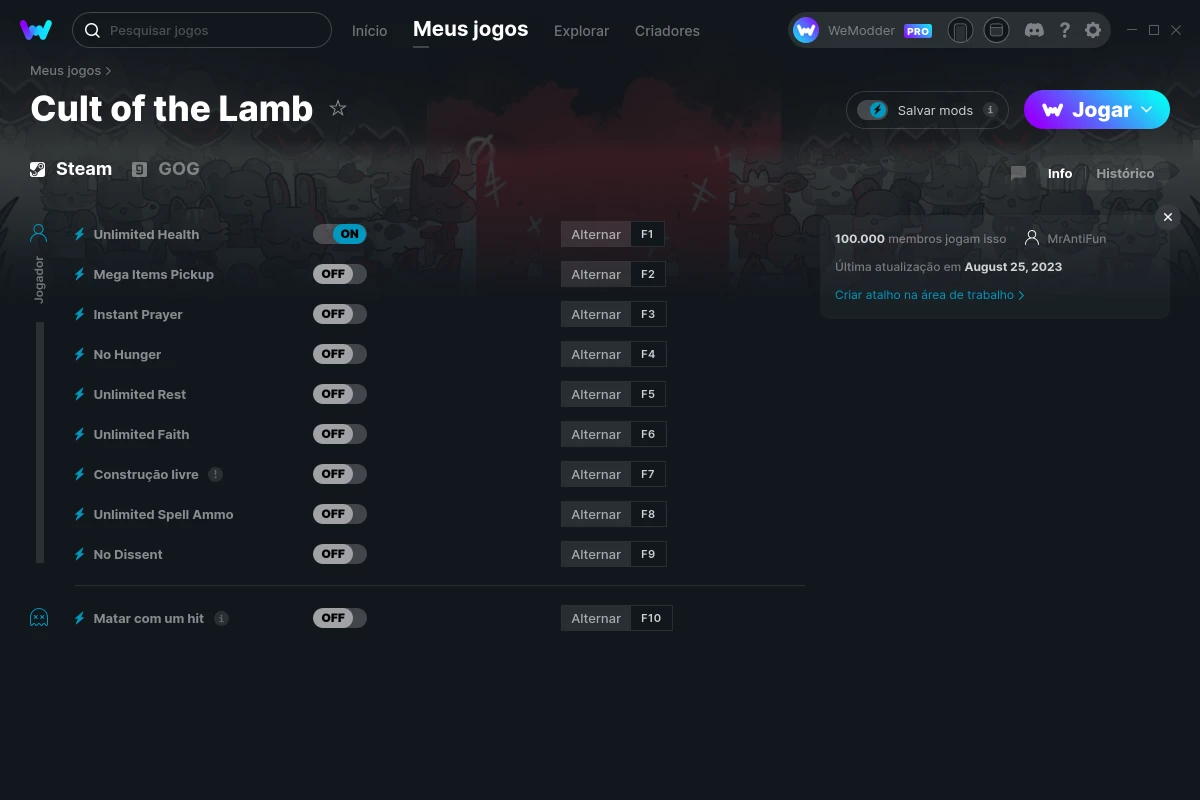Image resolution: width=1200 pixels, height=800 pixels.
Task: Show info for Construção livre mod
Action: click(x=215, y=474)
